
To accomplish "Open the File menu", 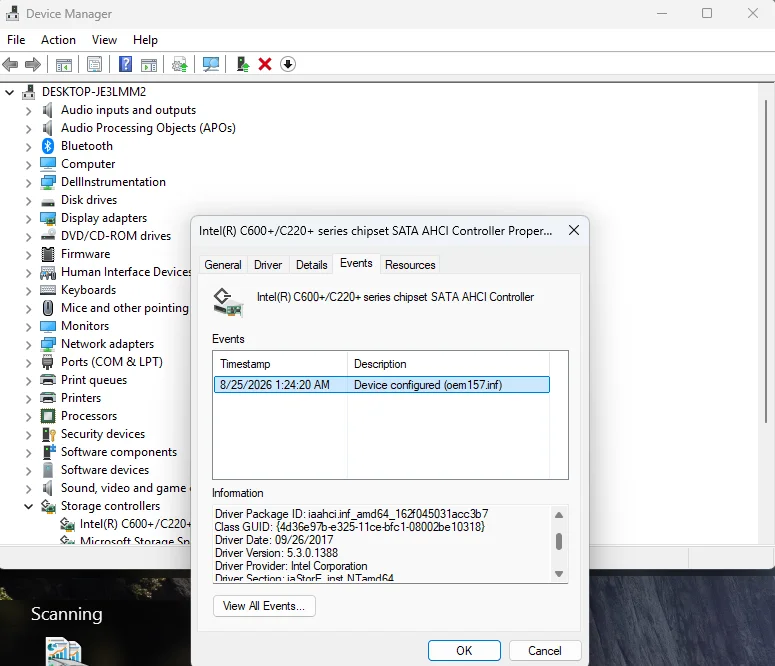I will pos(16,40).
